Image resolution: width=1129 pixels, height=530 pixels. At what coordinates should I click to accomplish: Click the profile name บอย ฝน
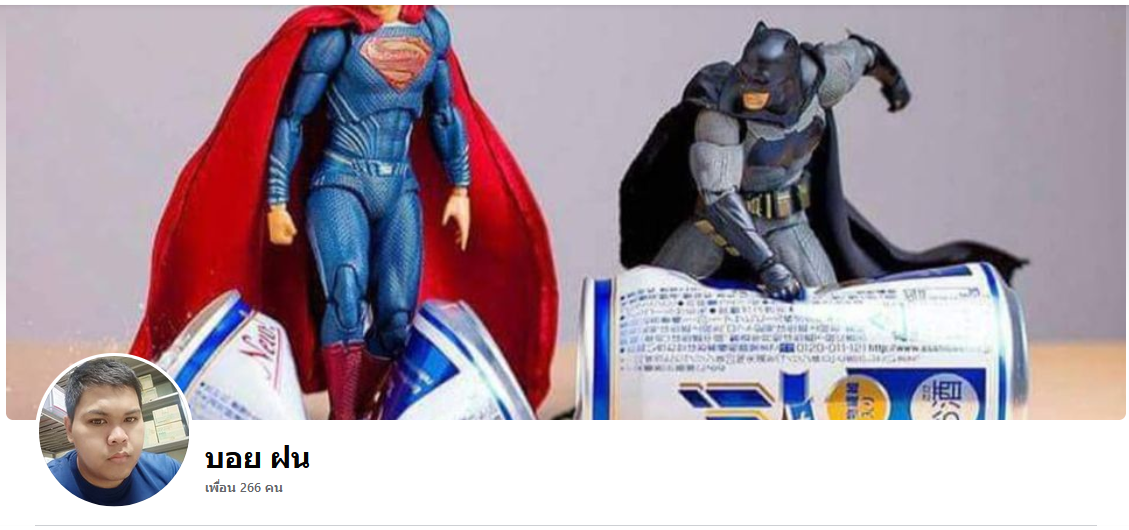coord(257,458)
